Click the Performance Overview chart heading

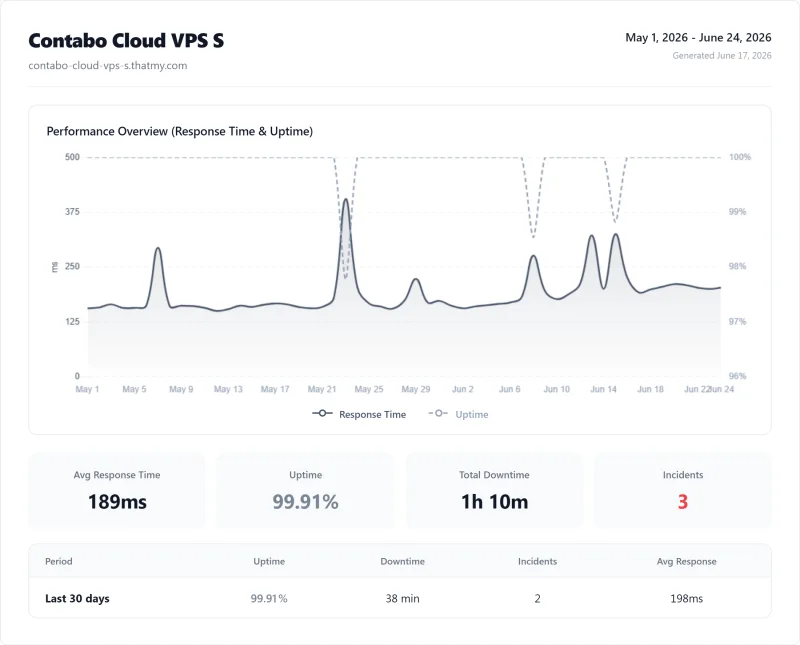point(180,131)
